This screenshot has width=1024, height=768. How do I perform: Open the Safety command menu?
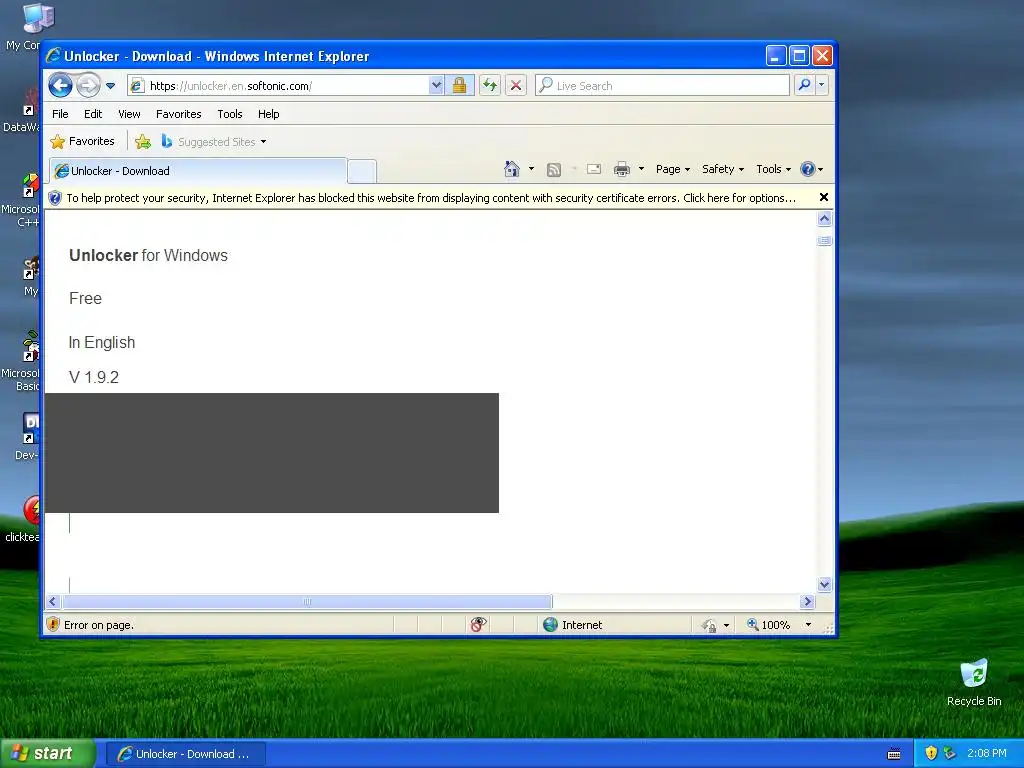point(722,169)
